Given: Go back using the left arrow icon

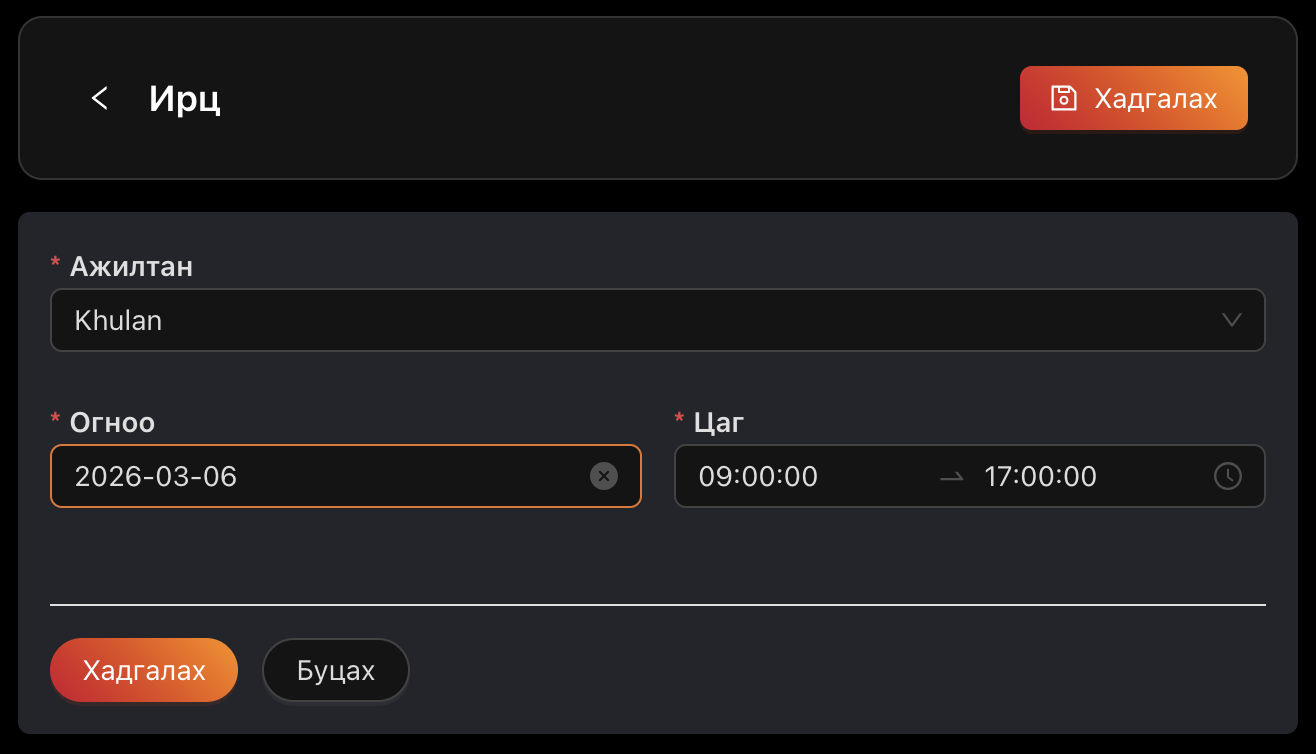Looking at the screenshot, I should pyautogui.click(x=99, y=98).
